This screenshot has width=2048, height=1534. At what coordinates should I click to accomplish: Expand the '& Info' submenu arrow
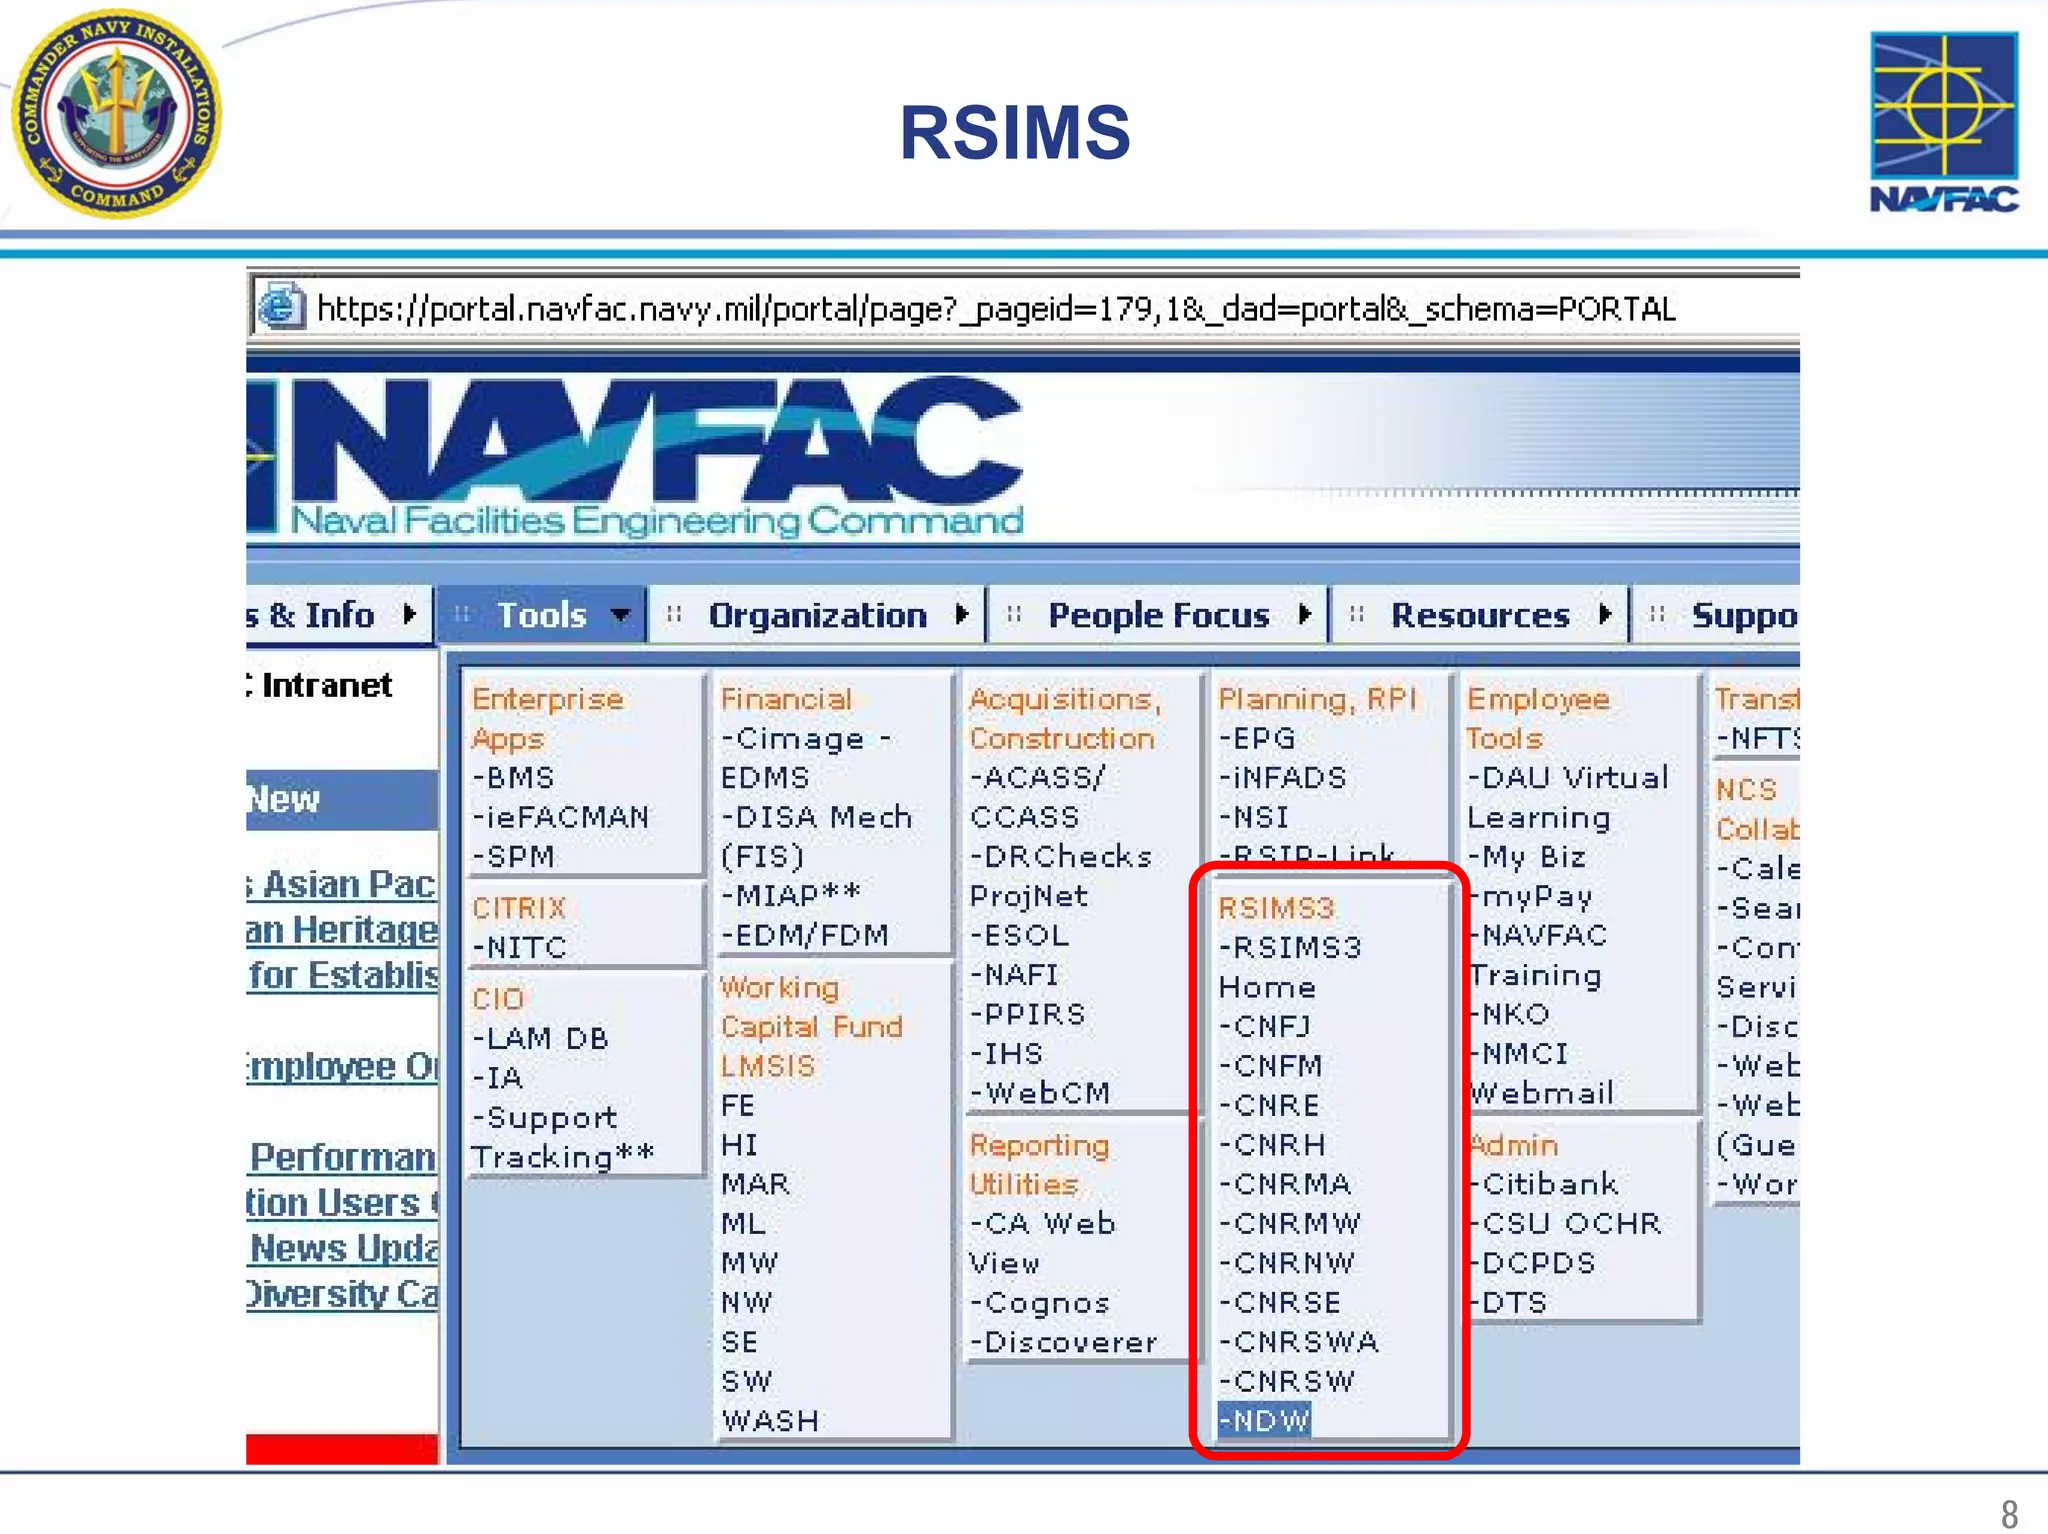pyautogui.click(x=409, y=614)
